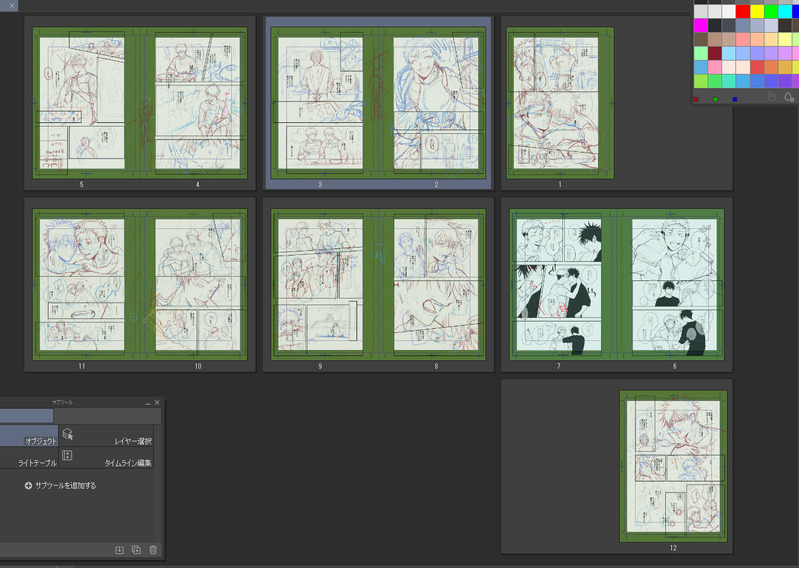Close the サブツール palette
The image size is (799, 568).
click(157, 402)
